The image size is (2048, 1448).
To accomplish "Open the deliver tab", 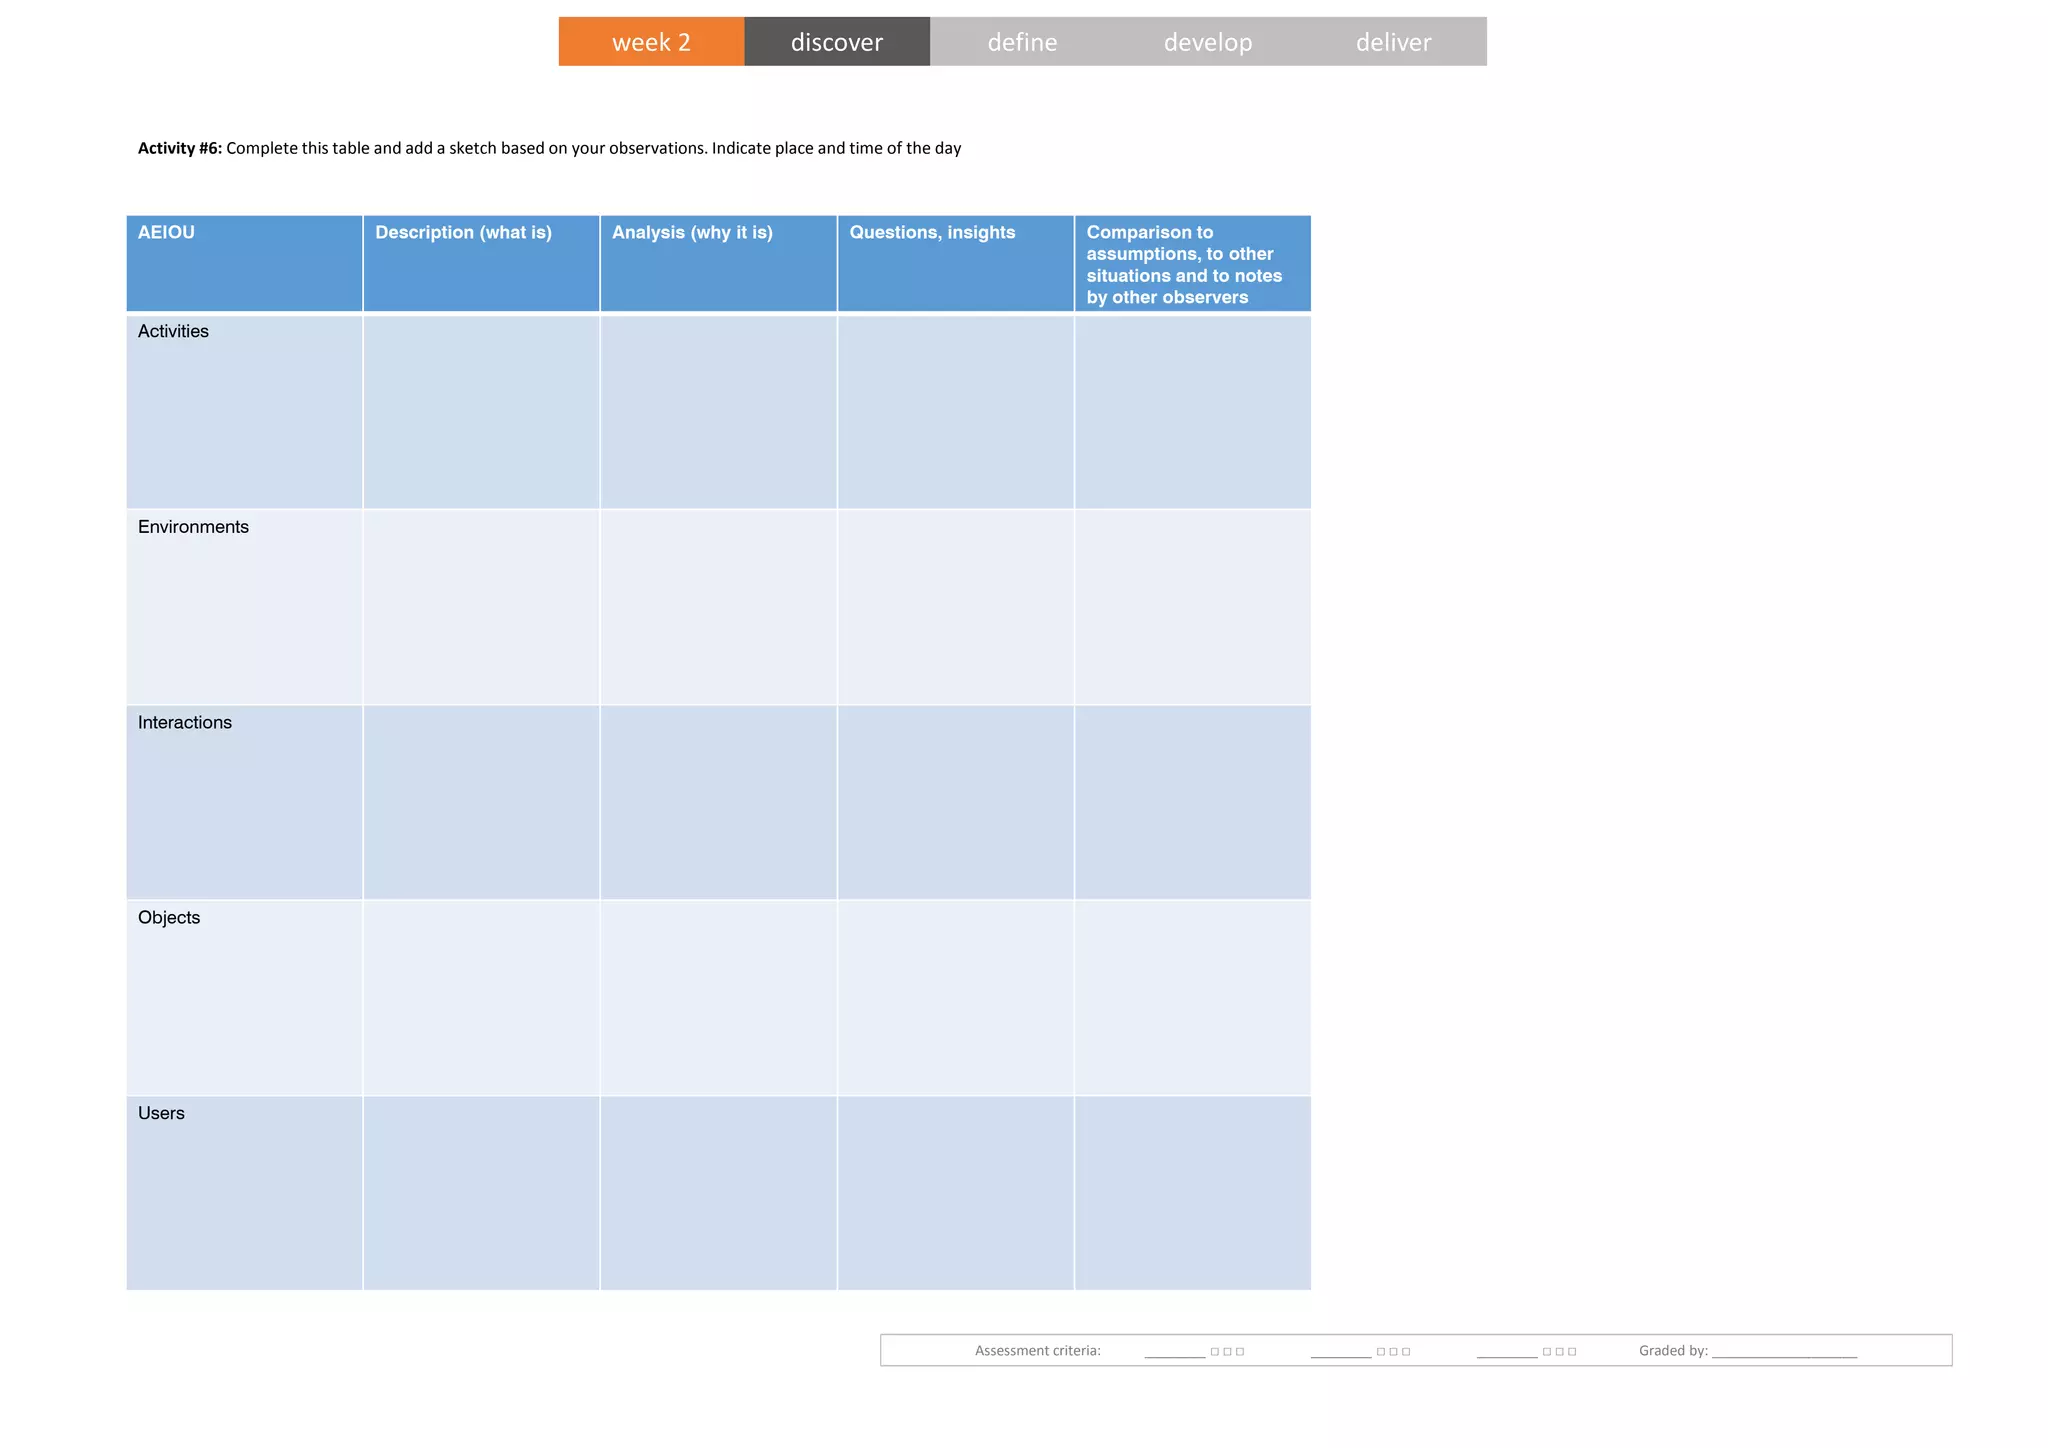I will (1394, 41).
